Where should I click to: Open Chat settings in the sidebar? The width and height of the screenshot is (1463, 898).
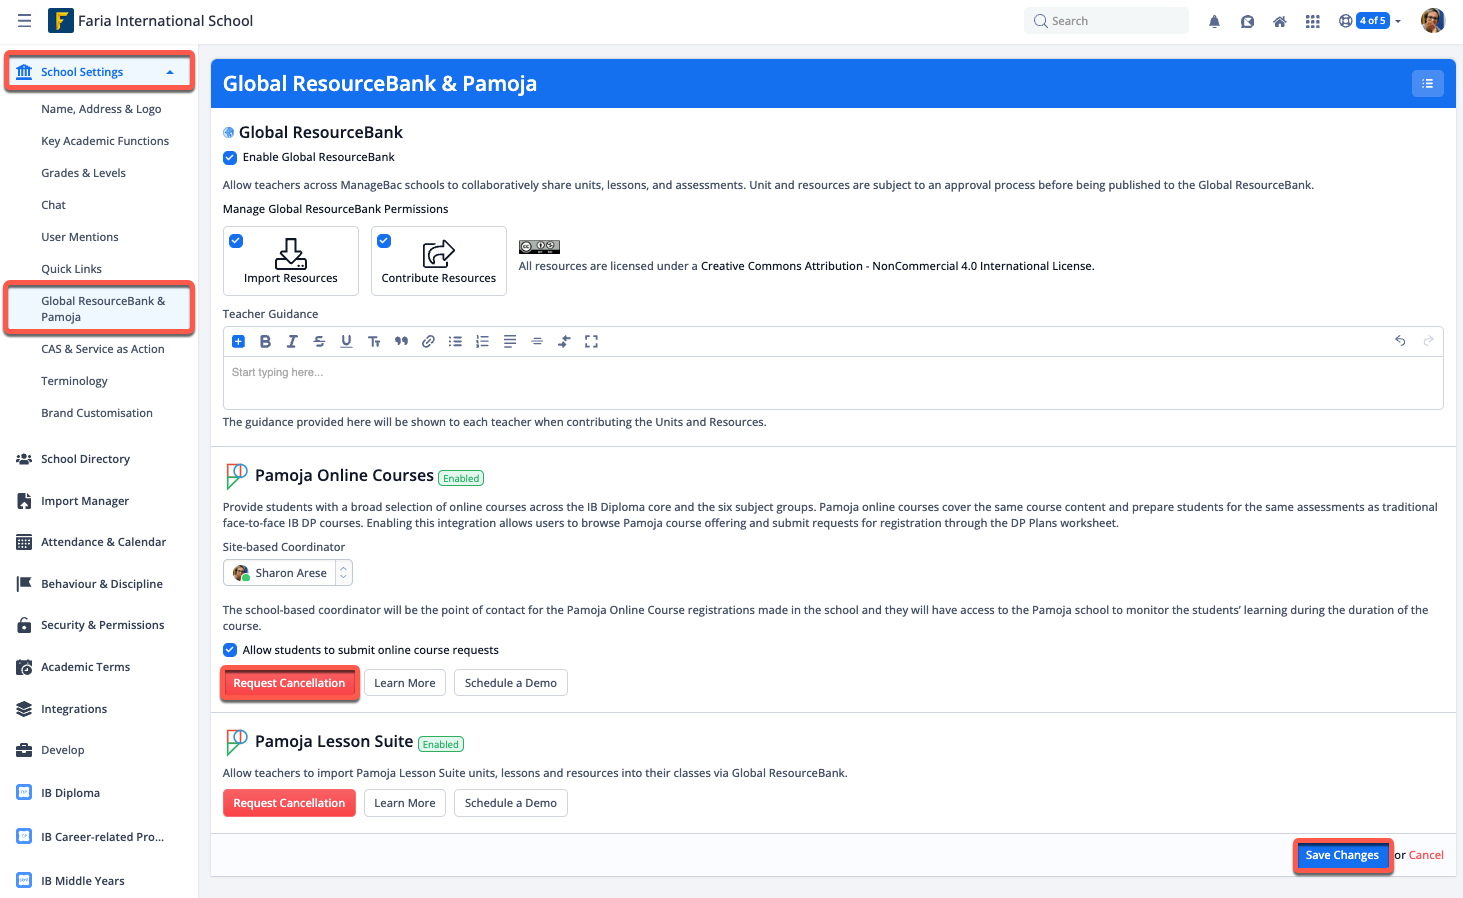click(53, 205)
